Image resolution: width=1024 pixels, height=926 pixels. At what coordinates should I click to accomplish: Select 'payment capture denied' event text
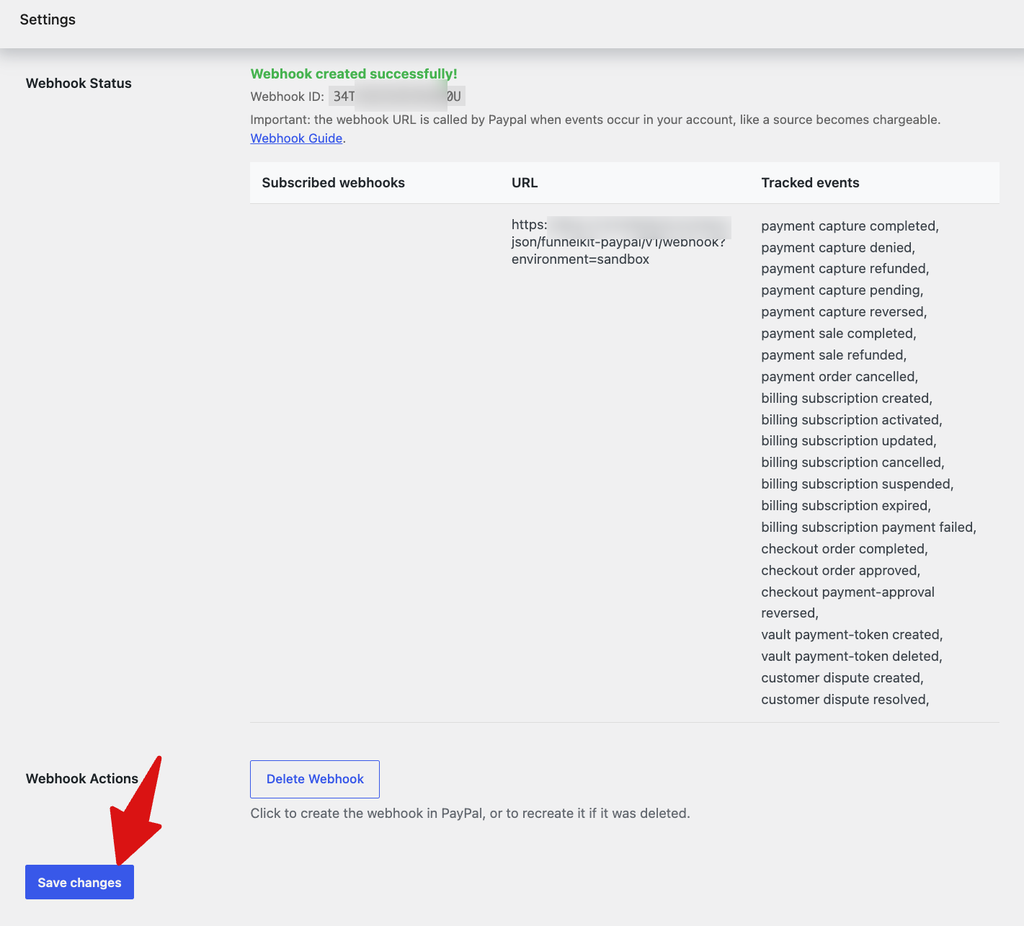838,247
